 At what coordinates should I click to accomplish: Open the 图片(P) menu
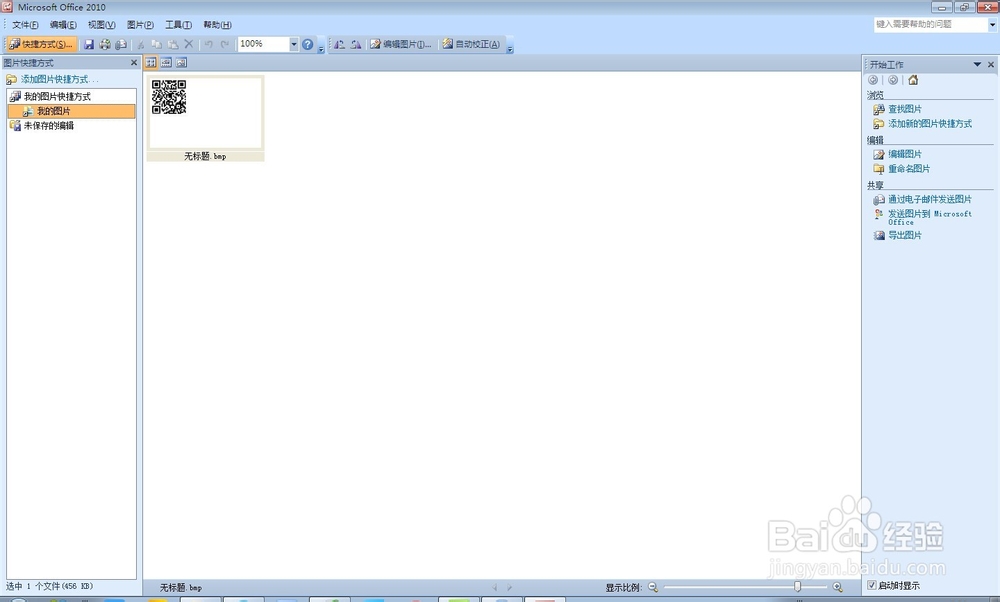[140, 25]
